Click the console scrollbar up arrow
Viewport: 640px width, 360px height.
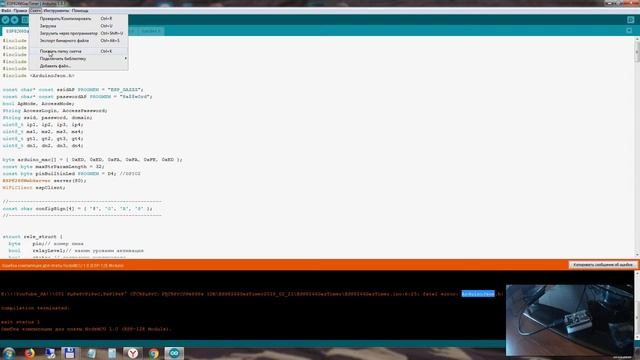[637, 273]
